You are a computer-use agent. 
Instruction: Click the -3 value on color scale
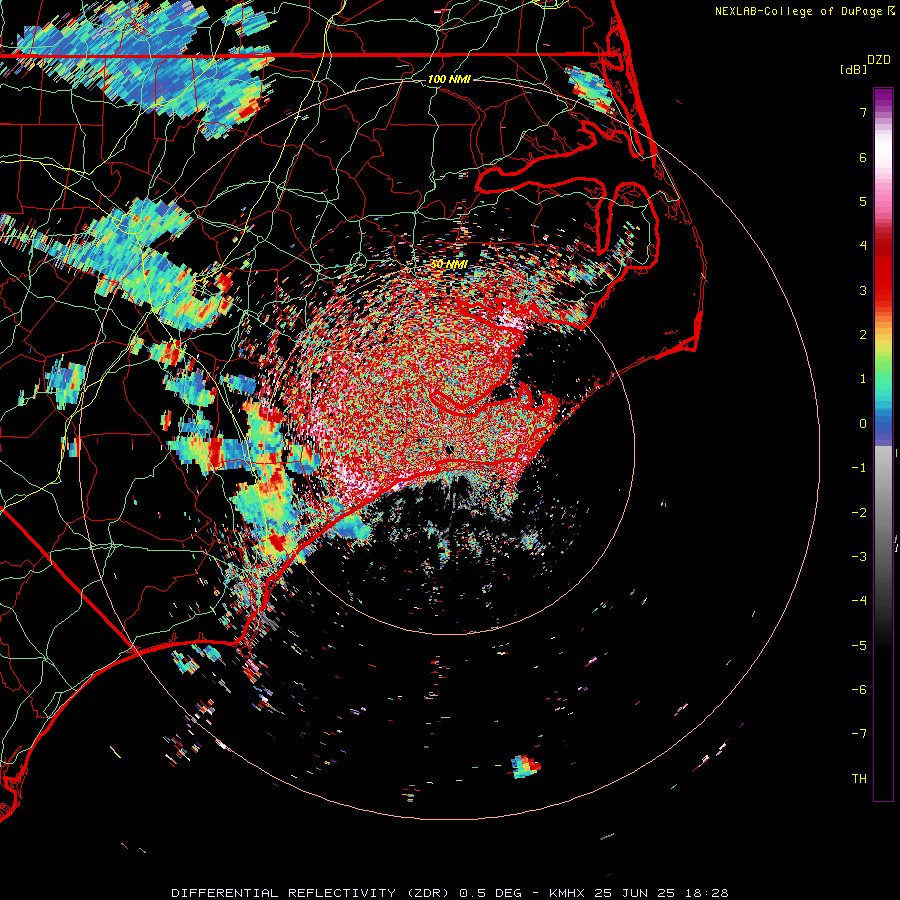coord(859,557)
